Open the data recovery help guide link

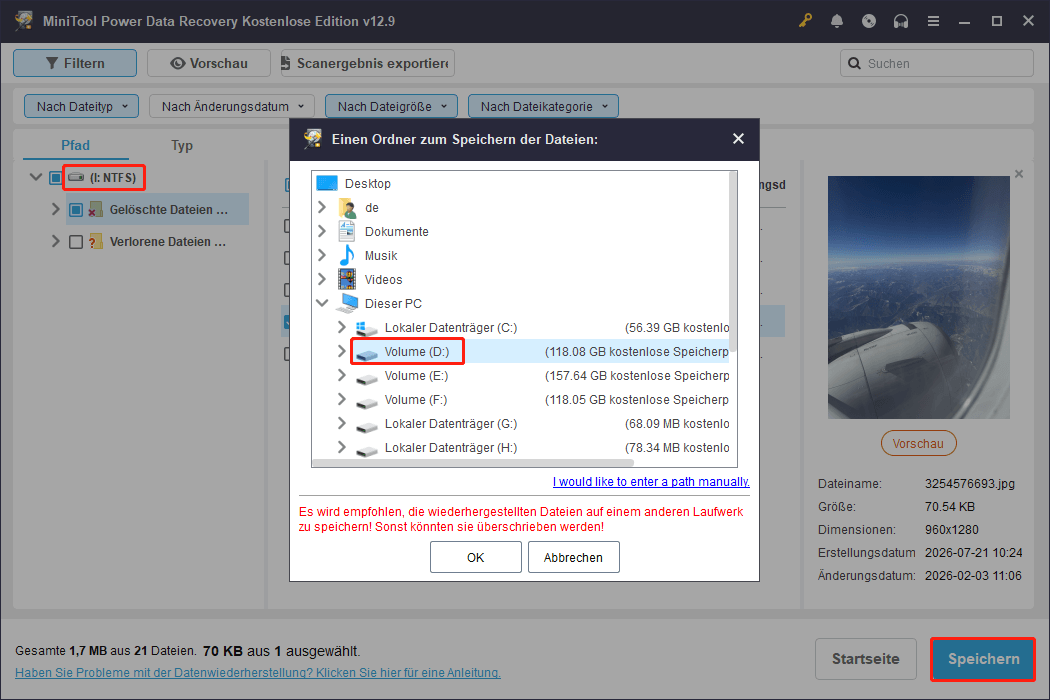[258, 673]
